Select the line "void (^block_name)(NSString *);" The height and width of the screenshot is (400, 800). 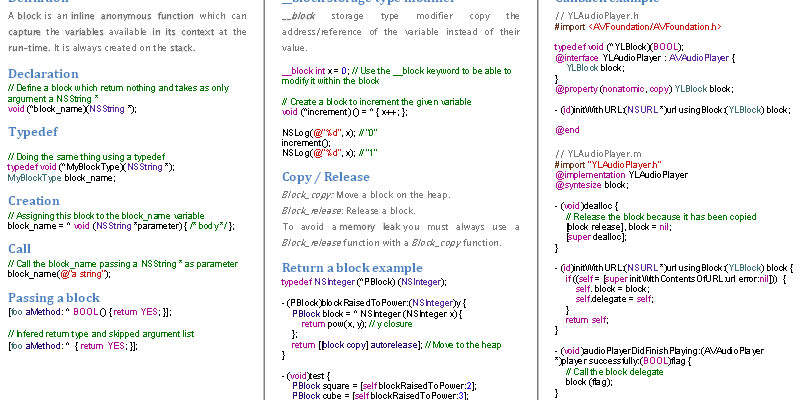(72, 109)
